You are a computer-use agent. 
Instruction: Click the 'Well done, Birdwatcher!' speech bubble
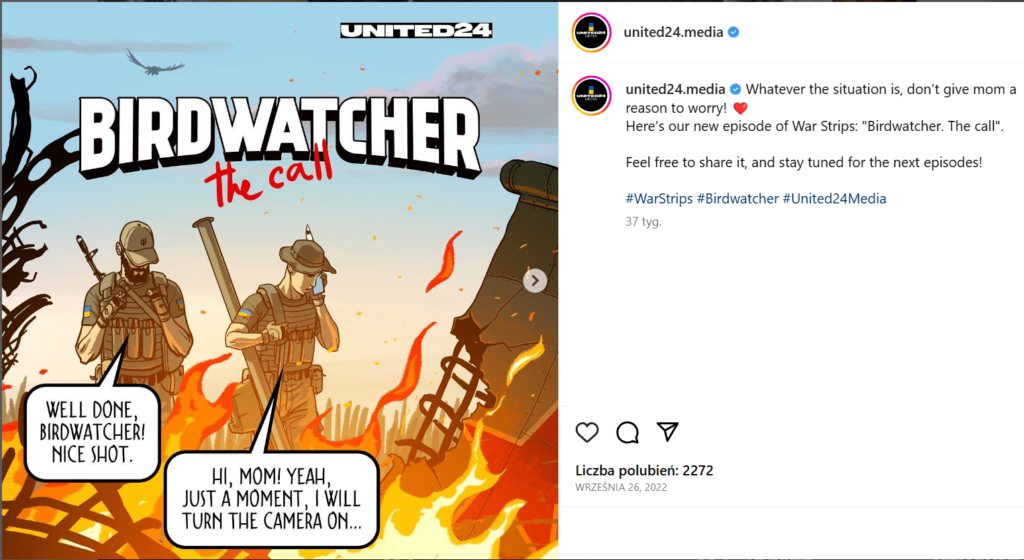(92, 432)
